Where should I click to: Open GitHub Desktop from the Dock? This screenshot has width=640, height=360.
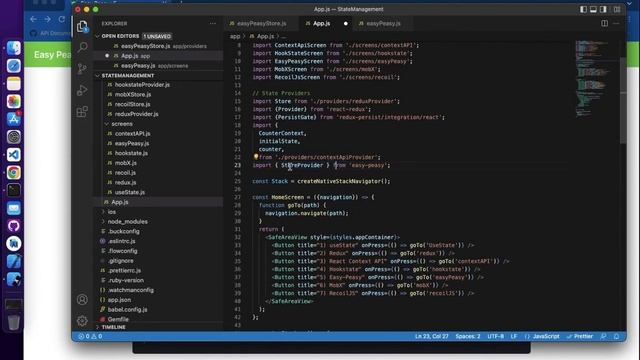[13, 226]
